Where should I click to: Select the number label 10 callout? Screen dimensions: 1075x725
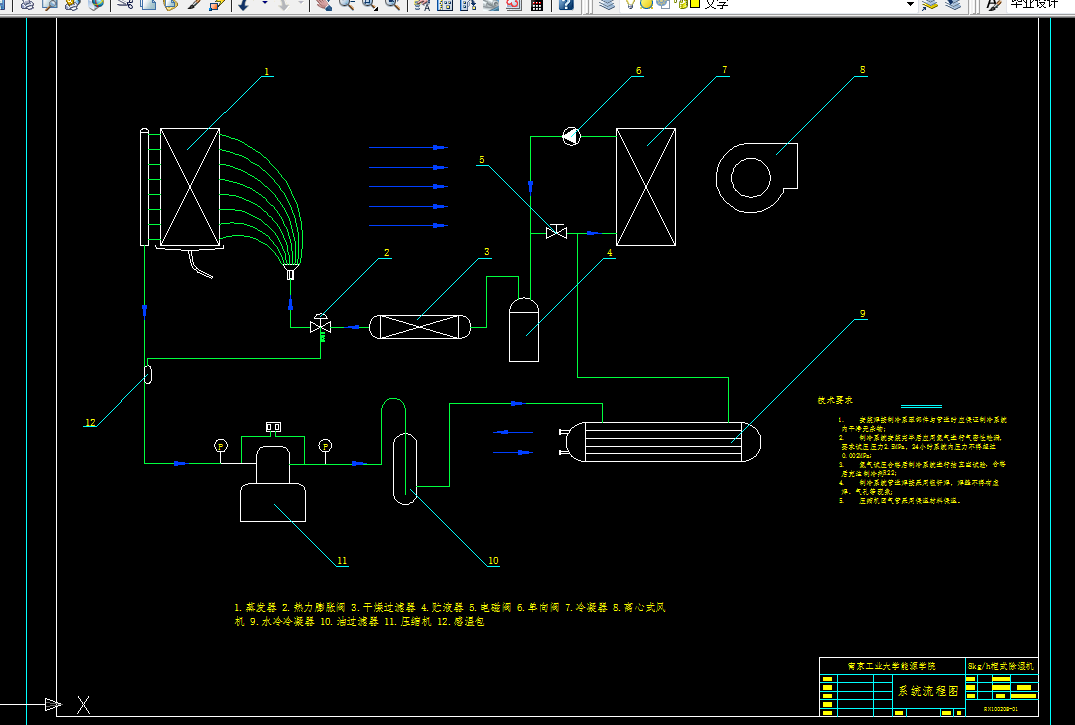[494, 561]
